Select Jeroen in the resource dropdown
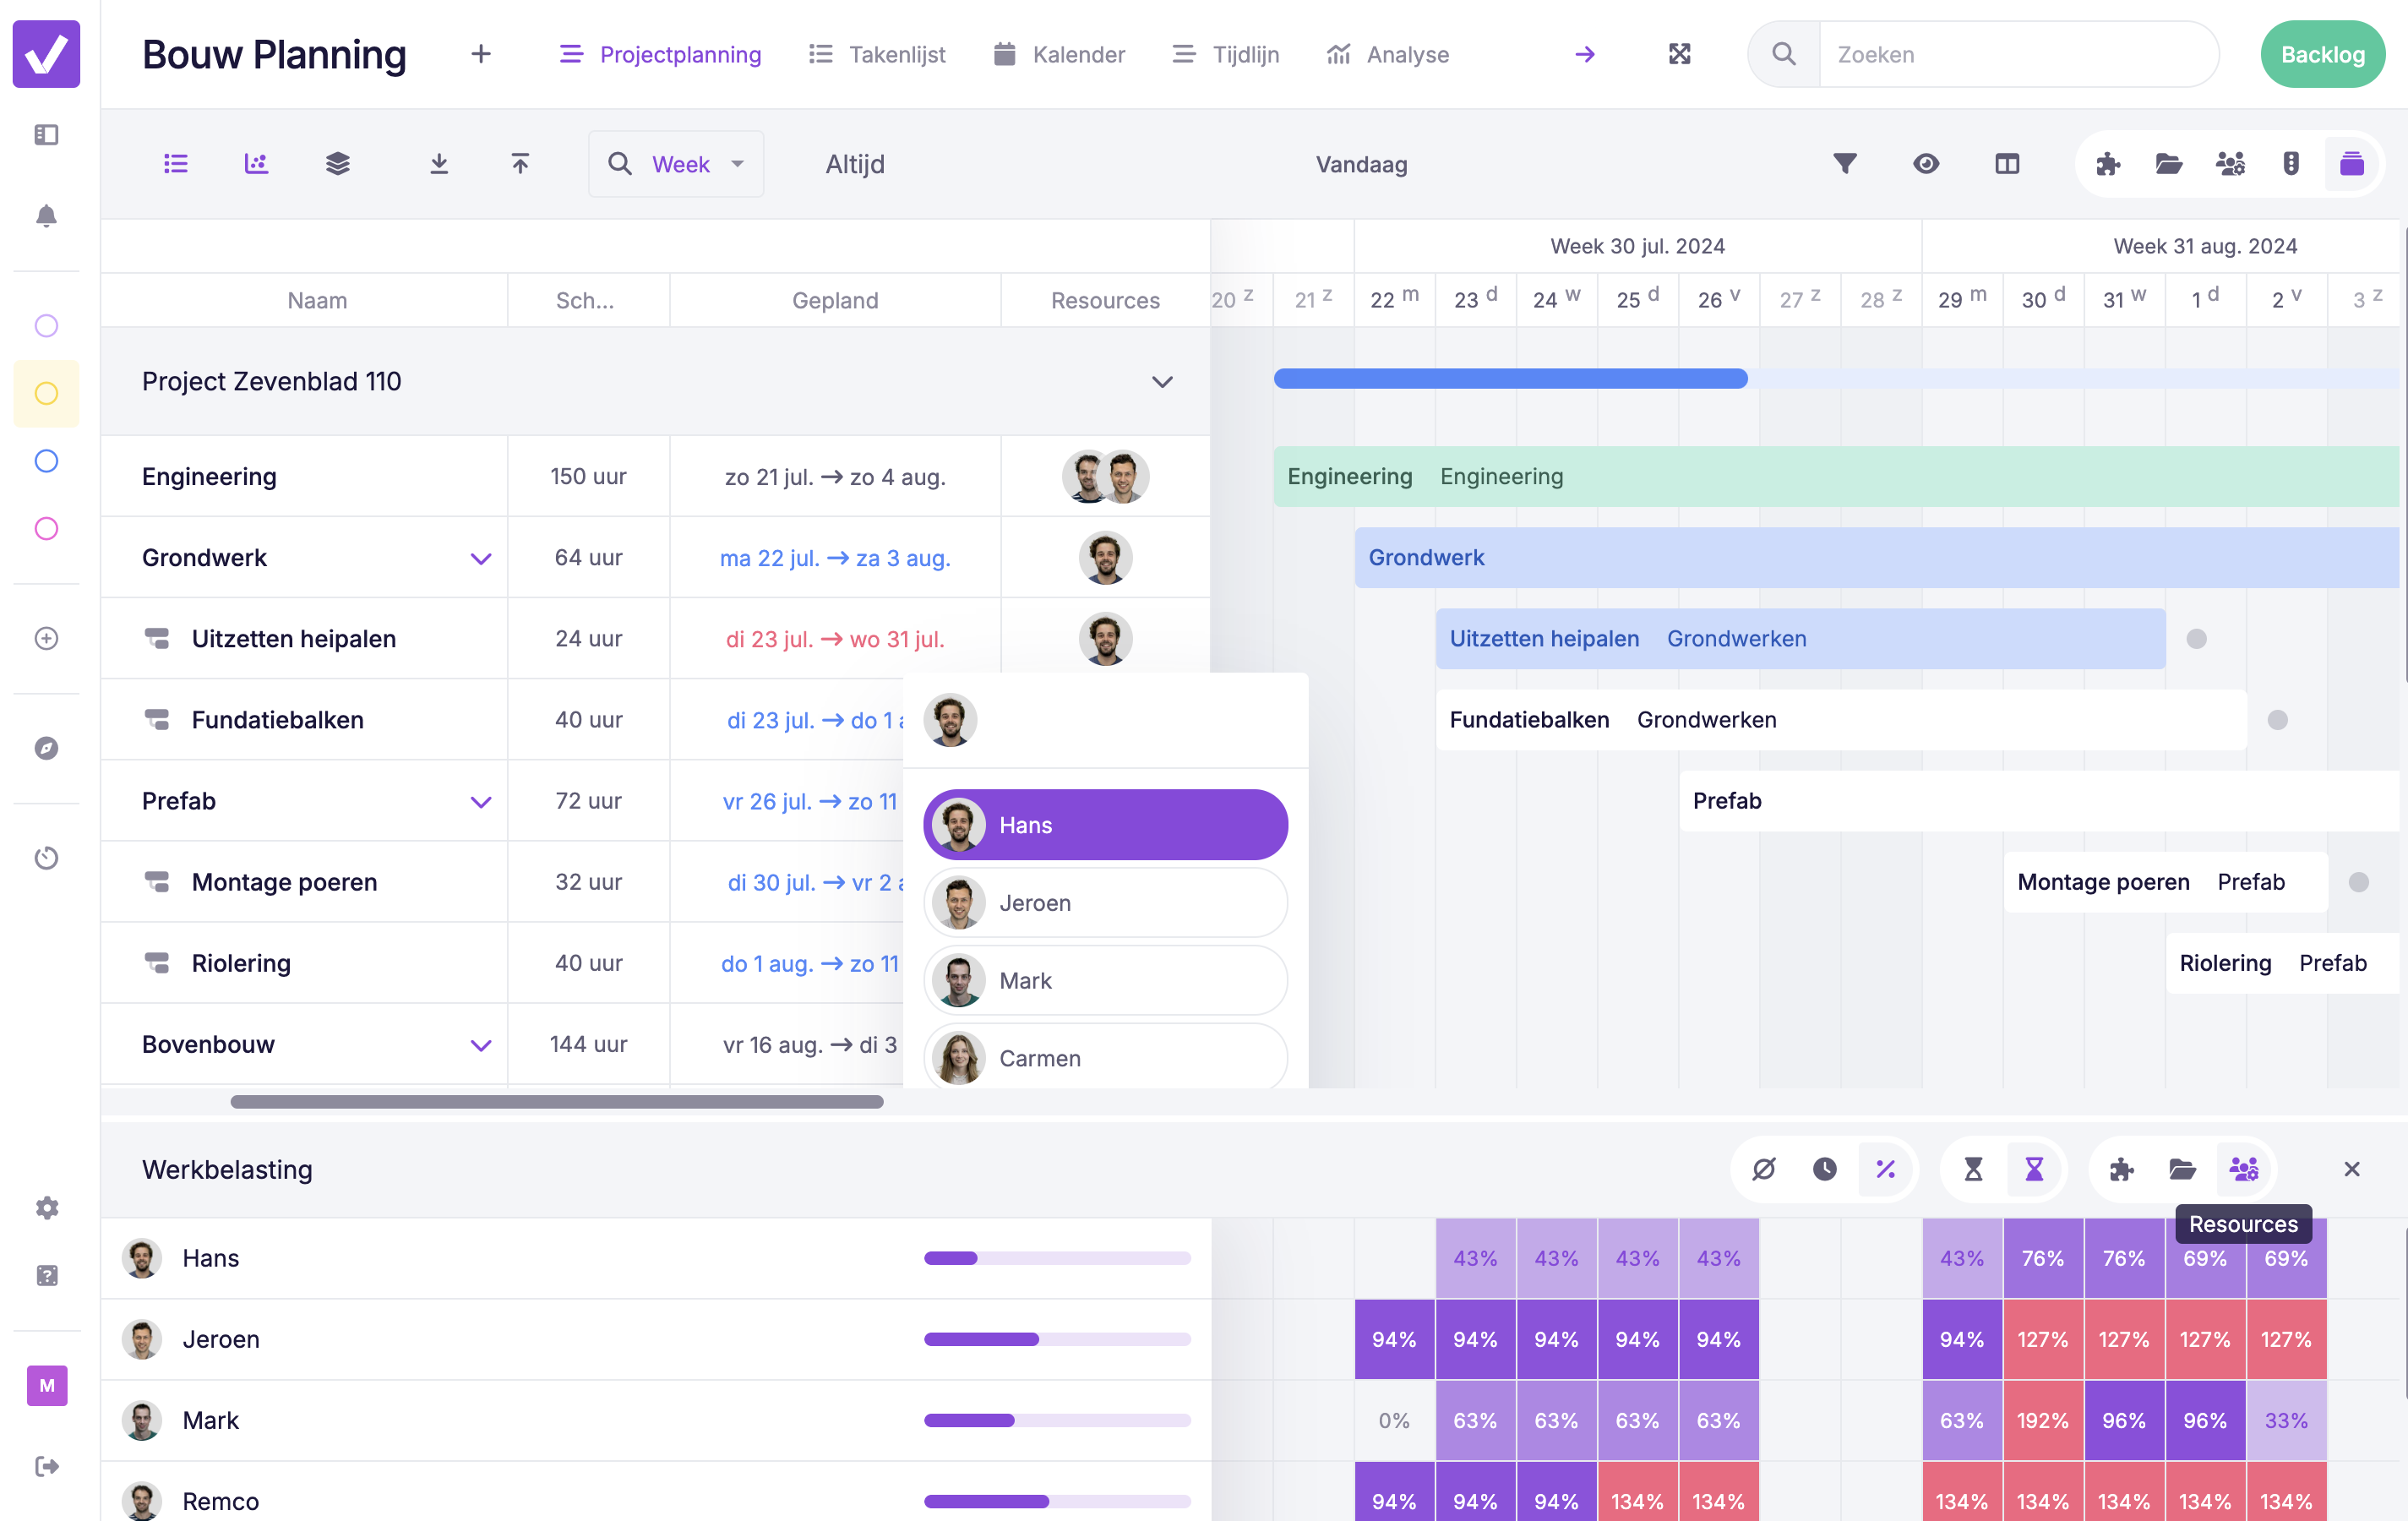The image size is (2408, 1521). click(1105, 903)
